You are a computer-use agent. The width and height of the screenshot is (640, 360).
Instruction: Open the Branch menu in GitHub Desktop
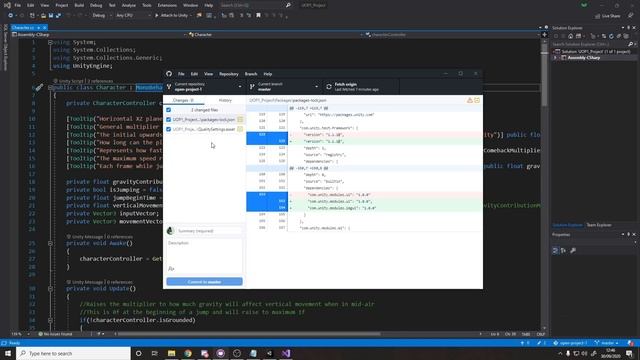tap(251, 74)
